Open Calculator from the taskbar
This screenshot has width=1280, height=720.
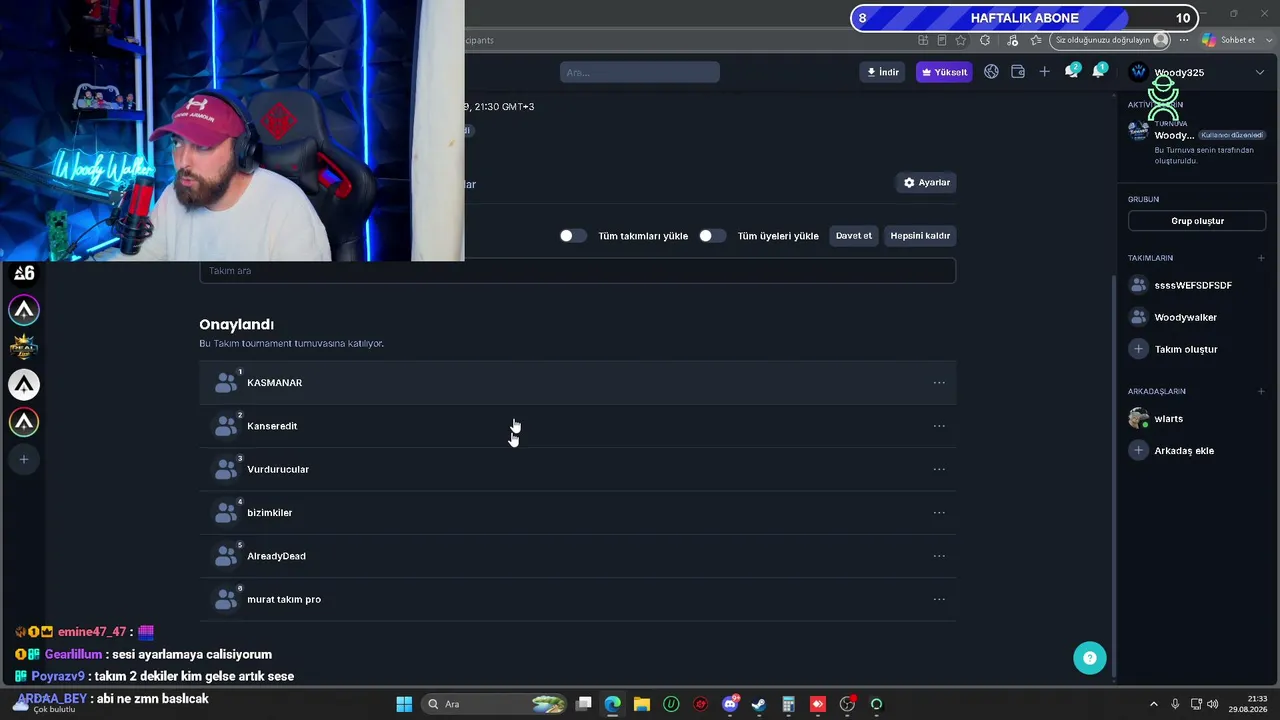click(788, 704)
